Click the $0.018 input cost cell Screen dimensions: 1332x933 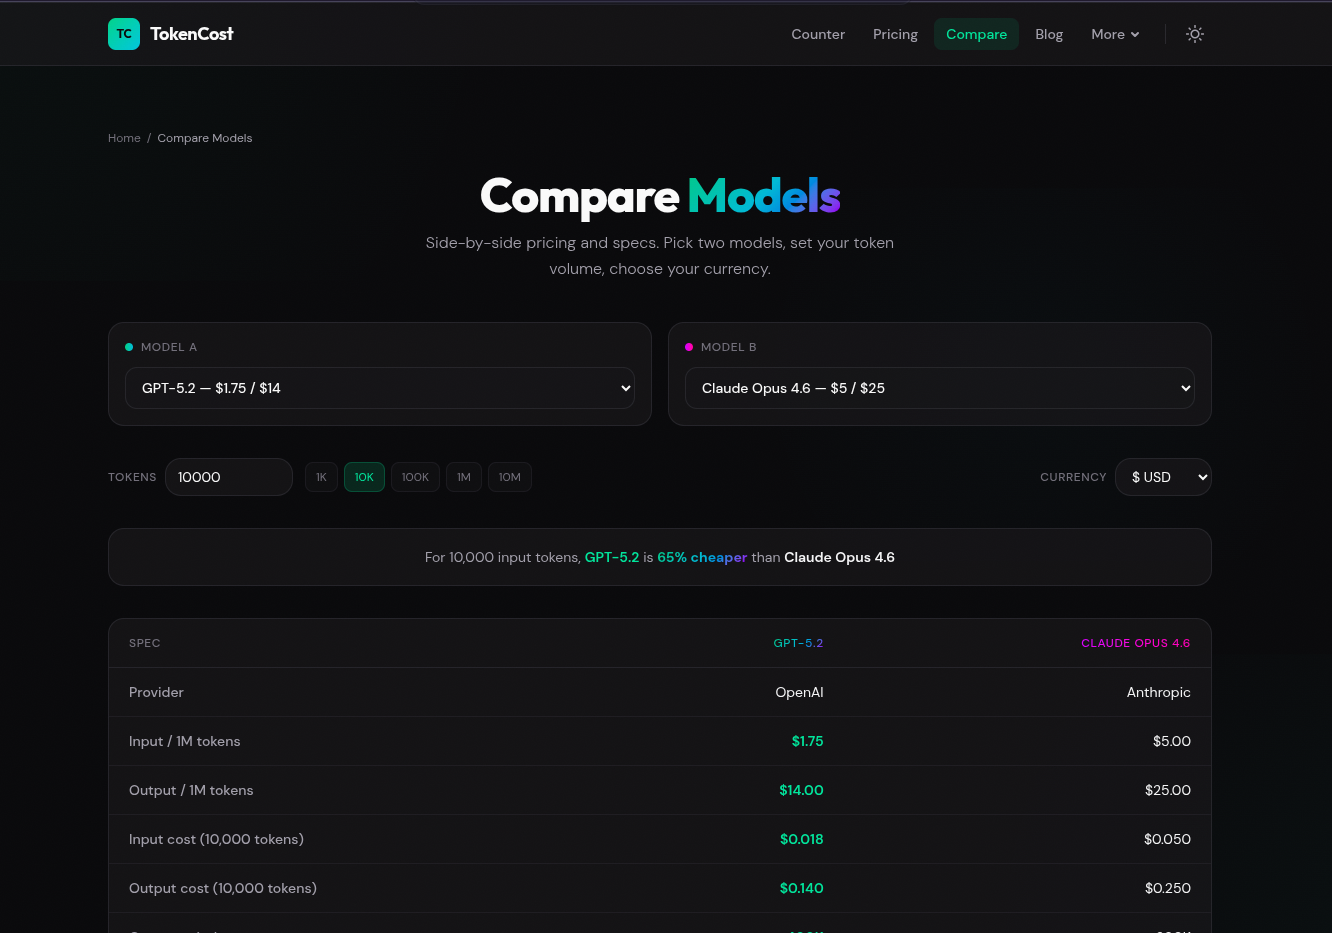pos(802,839)
